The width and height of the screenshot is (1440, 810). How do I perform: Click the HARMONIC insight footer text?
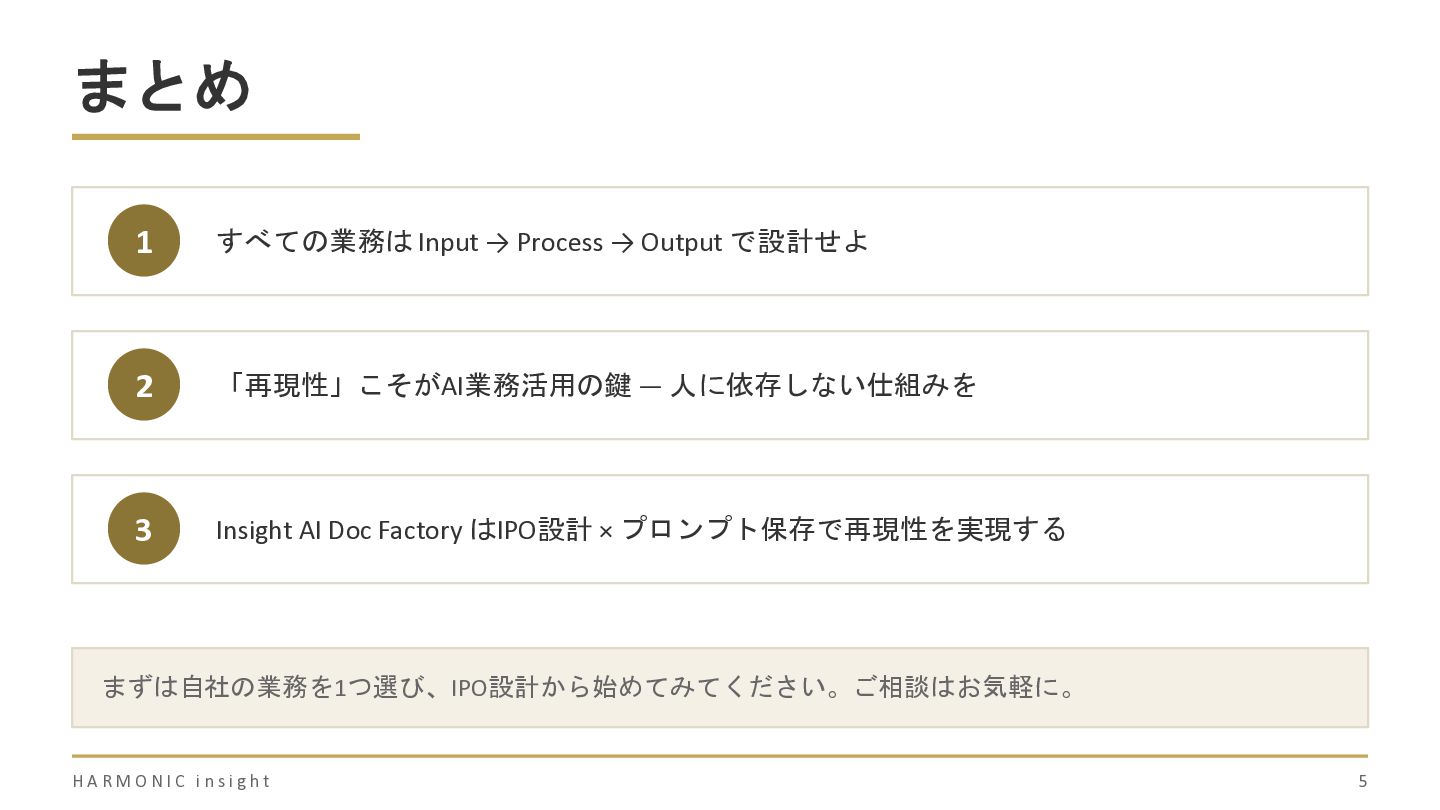click(x=171, y=781)
